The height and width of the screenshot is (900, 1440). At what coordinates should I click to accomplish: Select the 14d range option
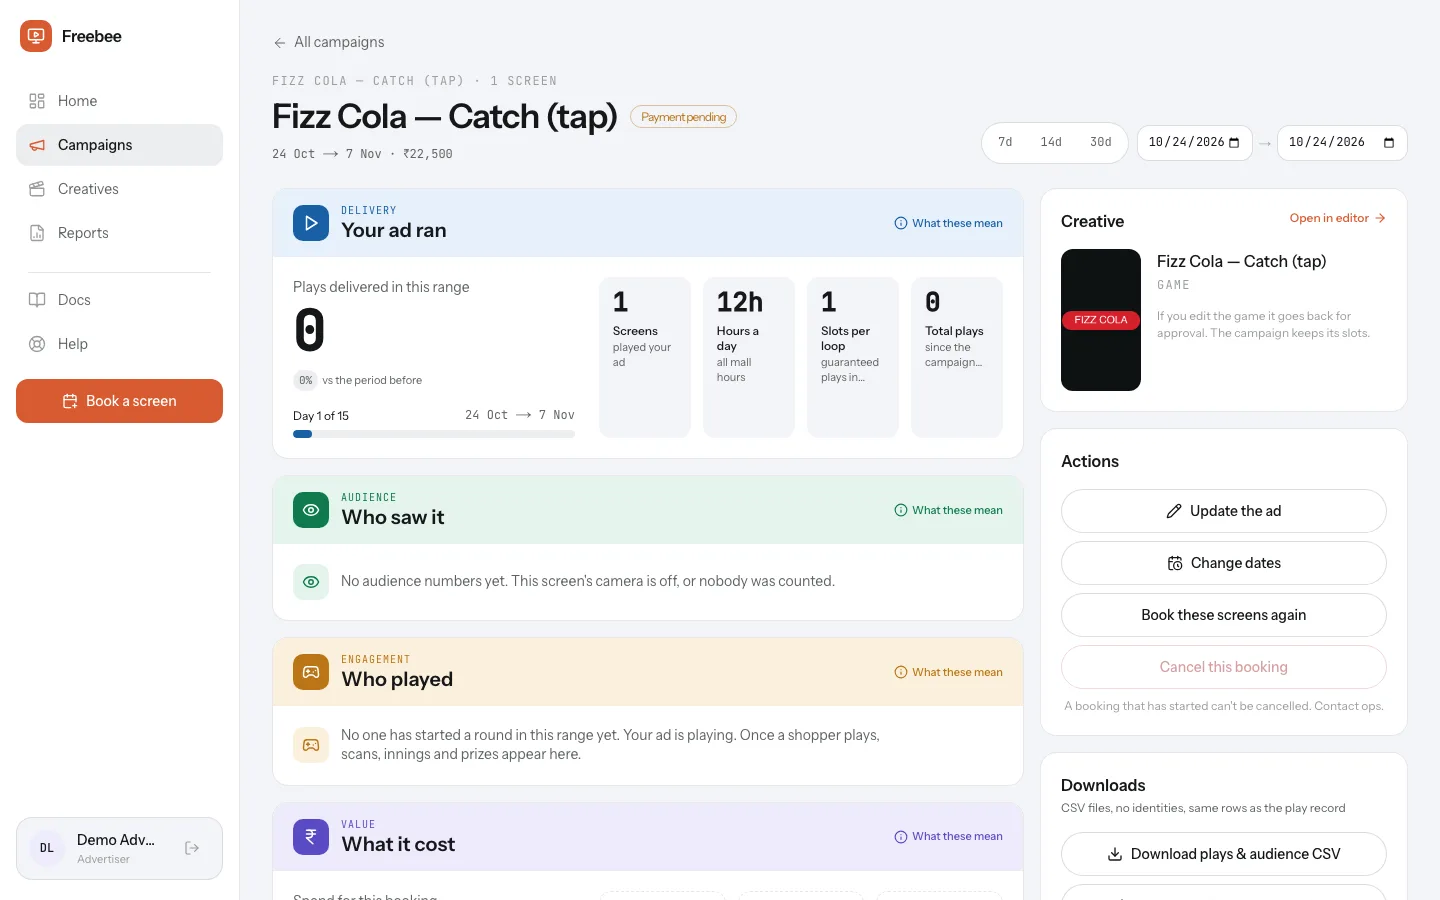tap(1051, 143)
